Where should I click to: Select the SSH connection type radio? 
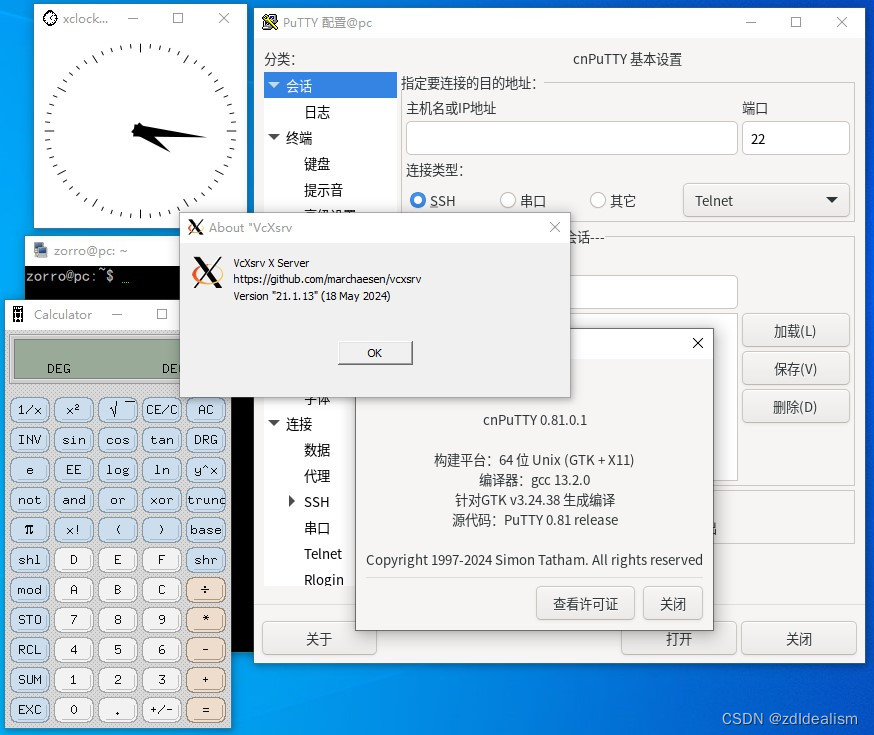click(x=417, y=200)
